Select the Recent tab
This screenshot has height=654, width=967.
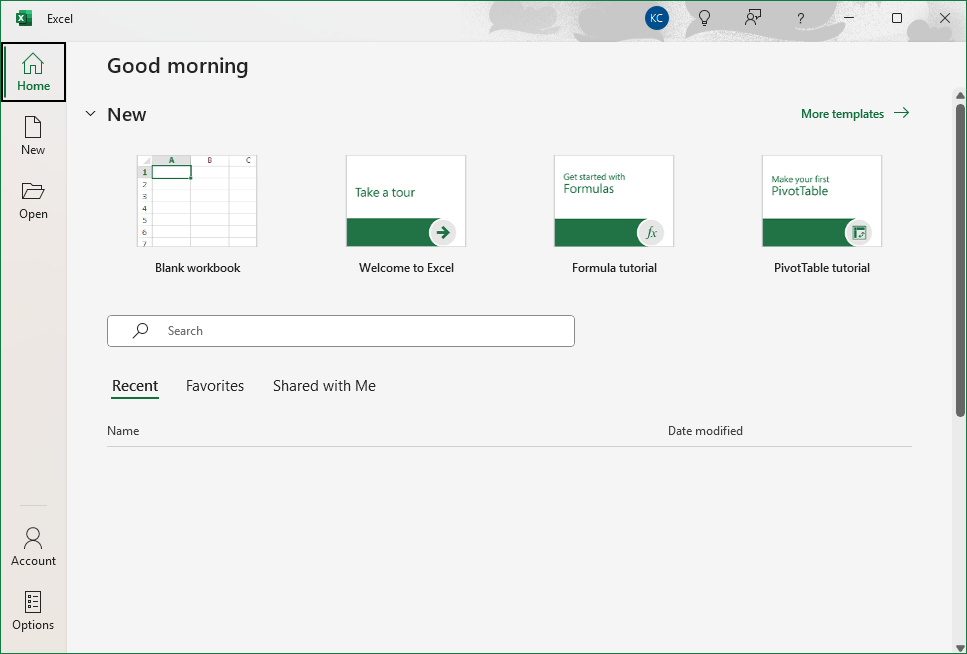point(135,386)
